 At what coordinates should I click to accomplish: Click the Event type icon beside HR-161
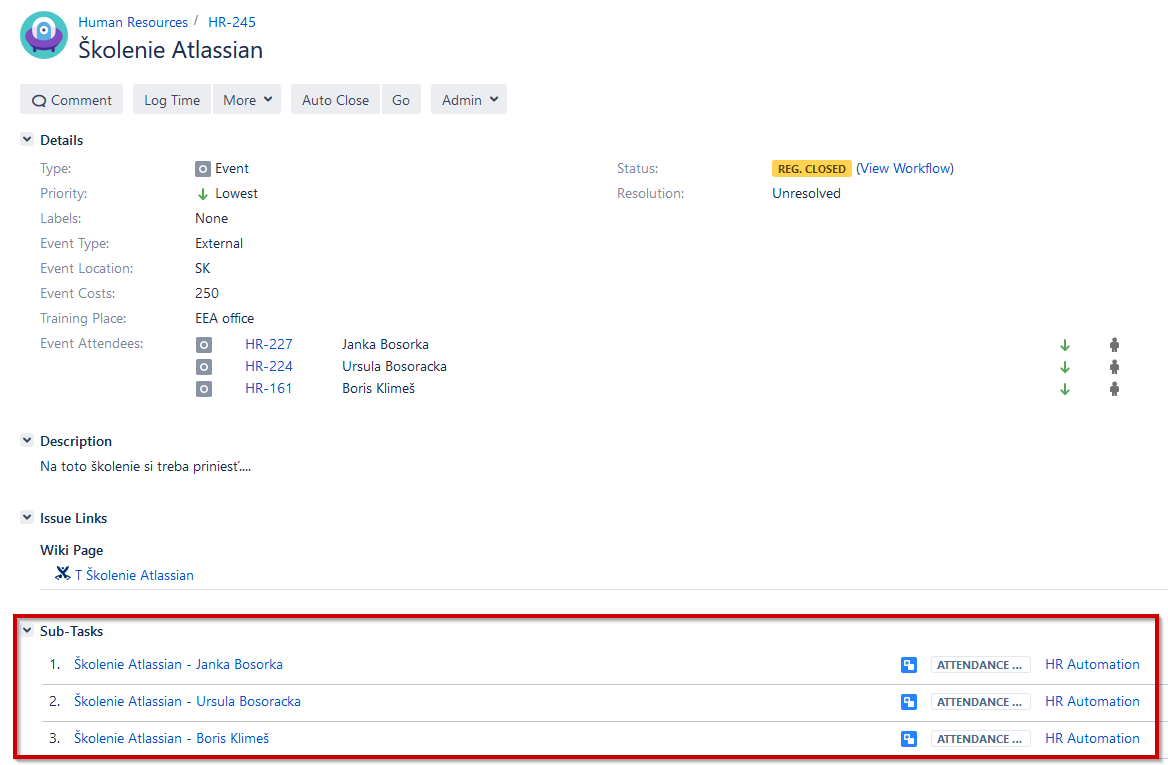point(204,389)
